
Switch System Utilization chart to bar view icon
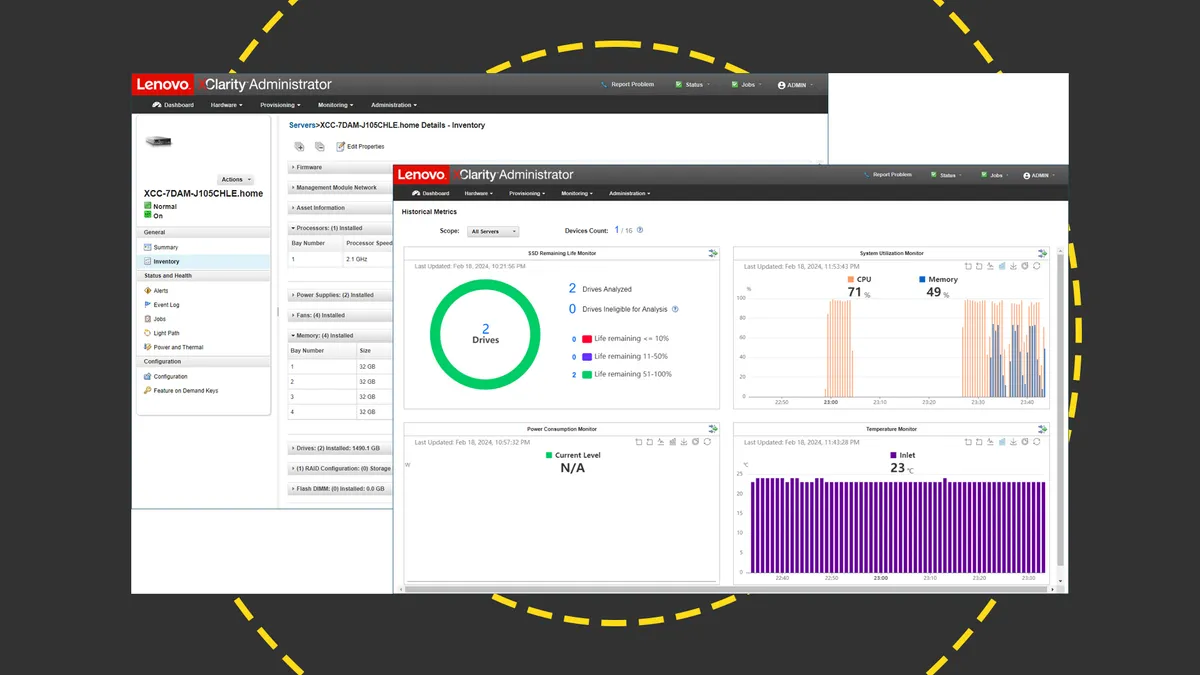pos(1003,267)
